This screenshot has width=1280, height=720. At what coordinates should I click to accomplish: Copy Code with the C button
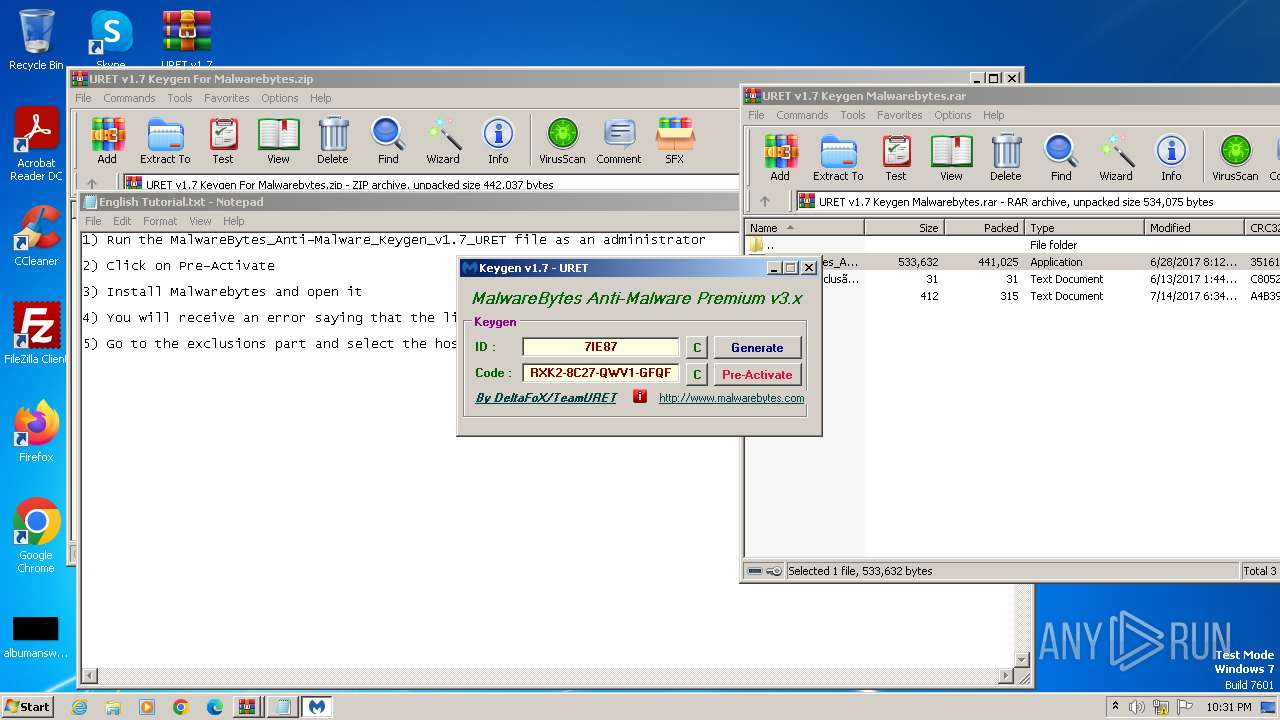tap(697, 374)
